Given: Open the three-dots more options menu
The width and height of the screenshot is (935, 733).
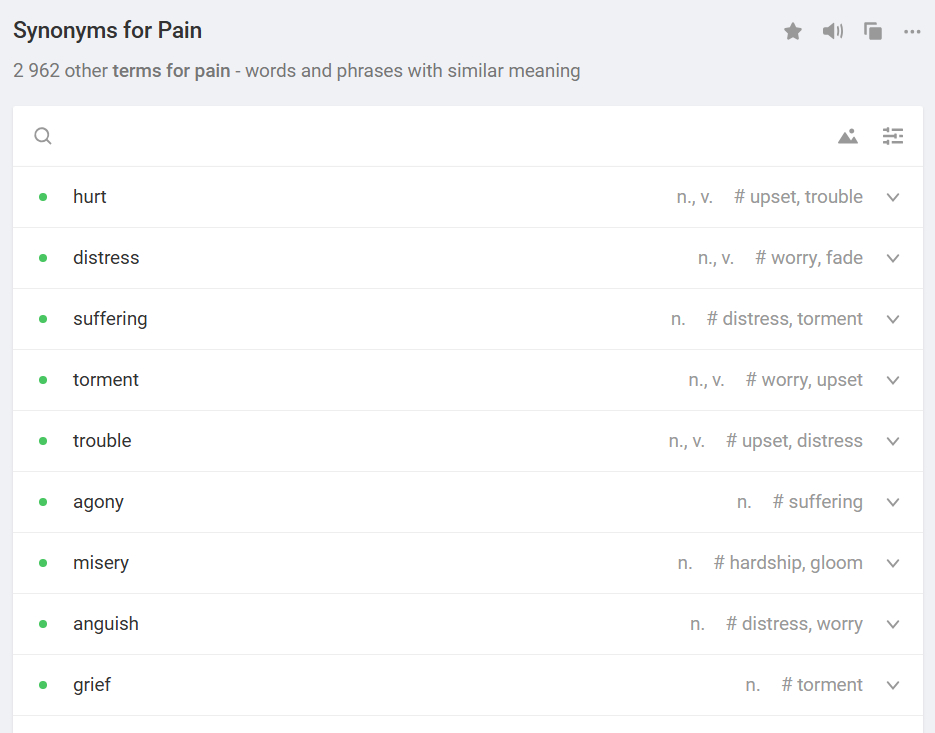Looking at the screenshot, I should click(912, 32).
